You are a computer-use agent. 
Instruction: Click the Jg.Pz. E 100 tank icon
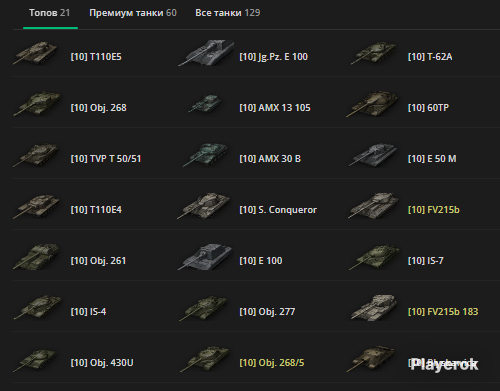(x=206, y=53)
